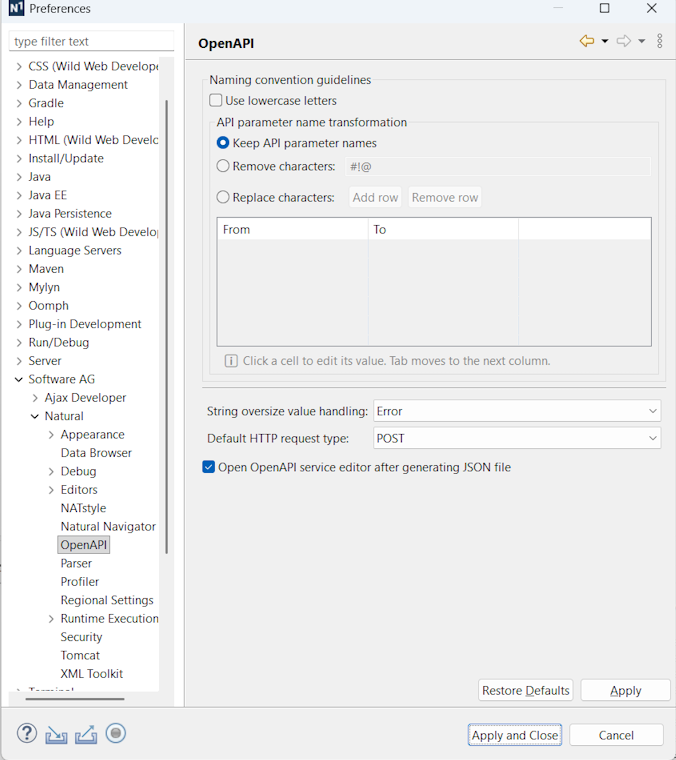This screenshot has width=676, height=760.
Task: Expand the Debug node under Natural
Action: [x=51, y=472]
